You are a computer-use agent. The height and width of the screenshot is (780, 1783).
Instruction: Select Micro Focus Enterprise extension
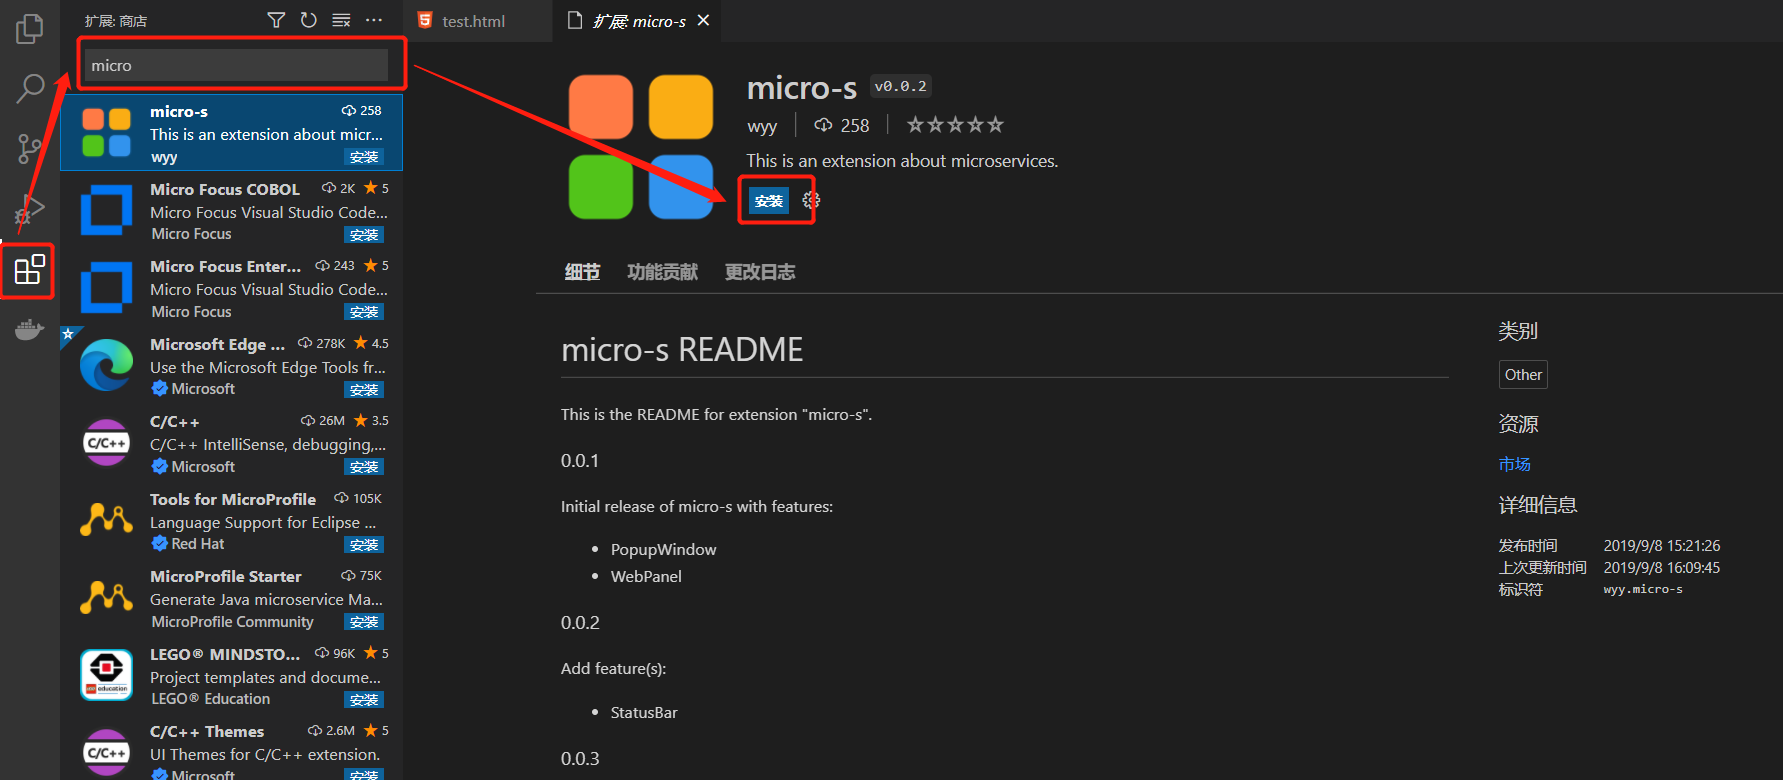(231, 288)
